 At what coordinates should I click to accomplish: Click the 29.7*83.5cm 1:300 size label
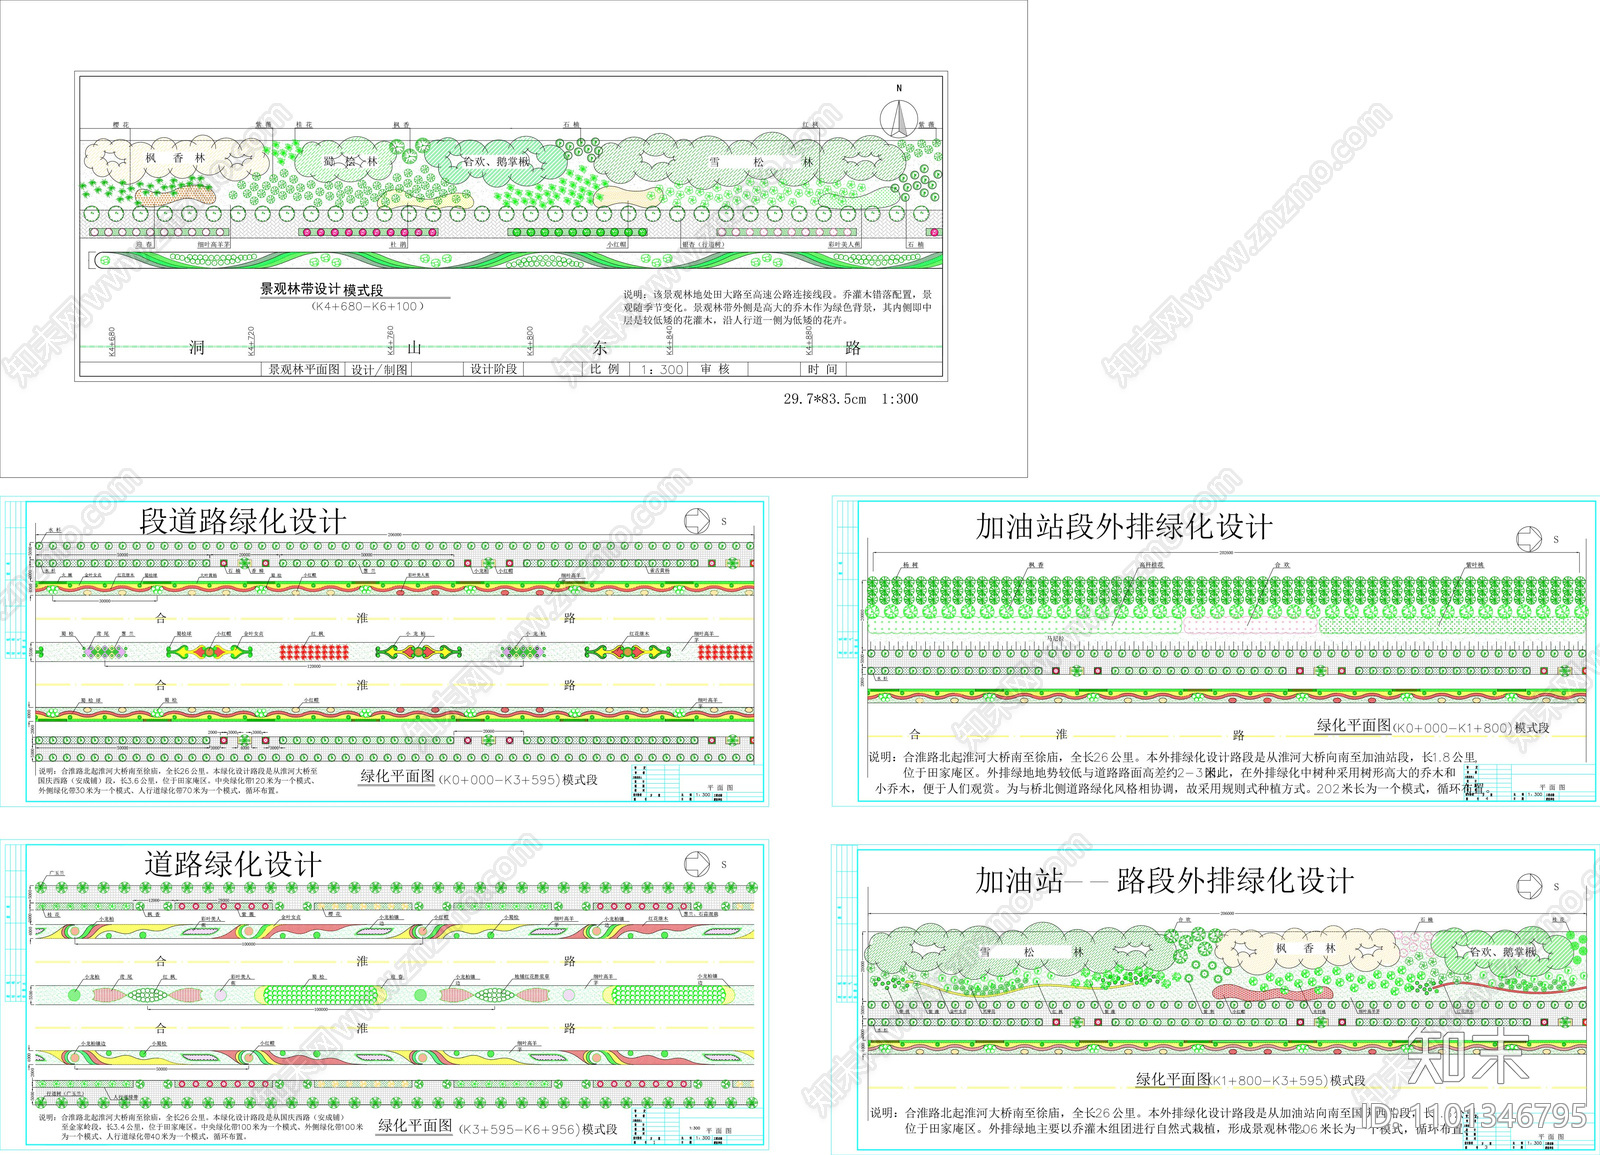[x=850, y=399]
